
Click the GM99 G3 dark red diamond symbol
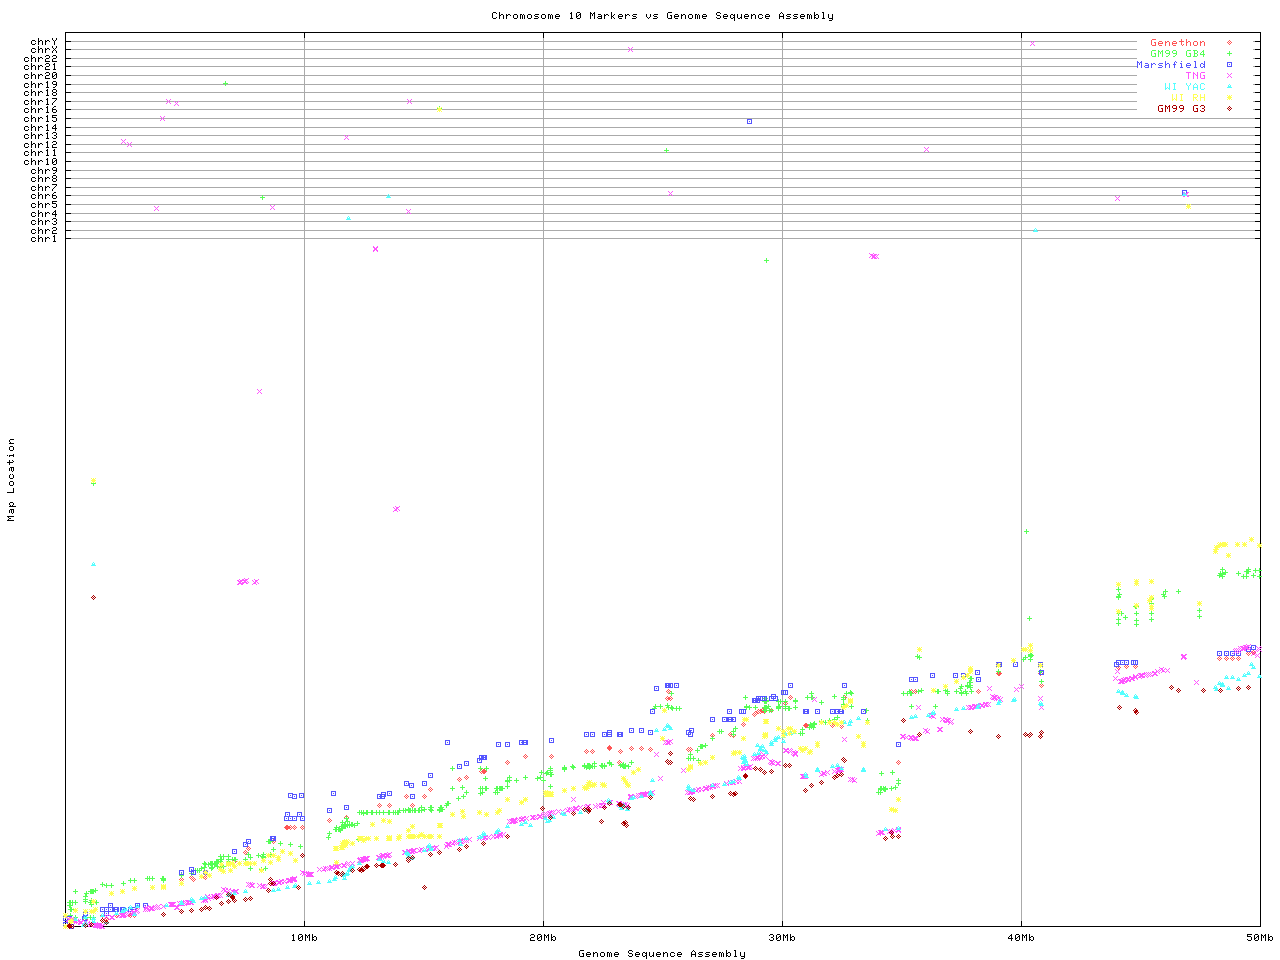click(1229, 109)
